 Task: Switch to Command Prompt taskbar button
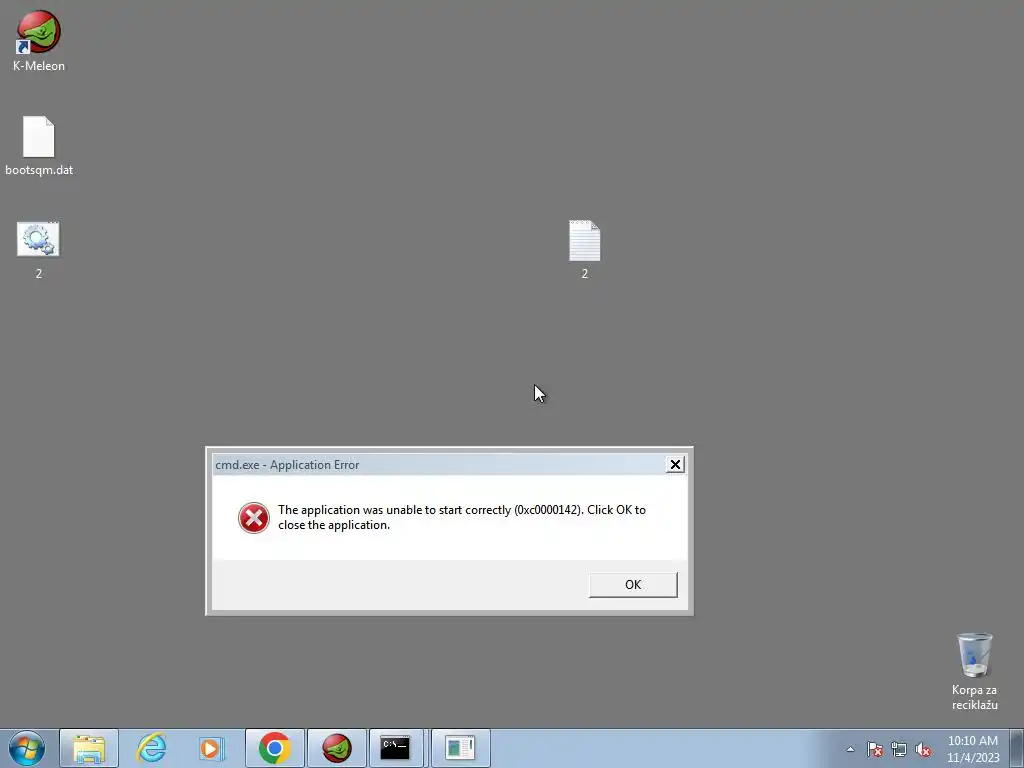click(396, 748)
